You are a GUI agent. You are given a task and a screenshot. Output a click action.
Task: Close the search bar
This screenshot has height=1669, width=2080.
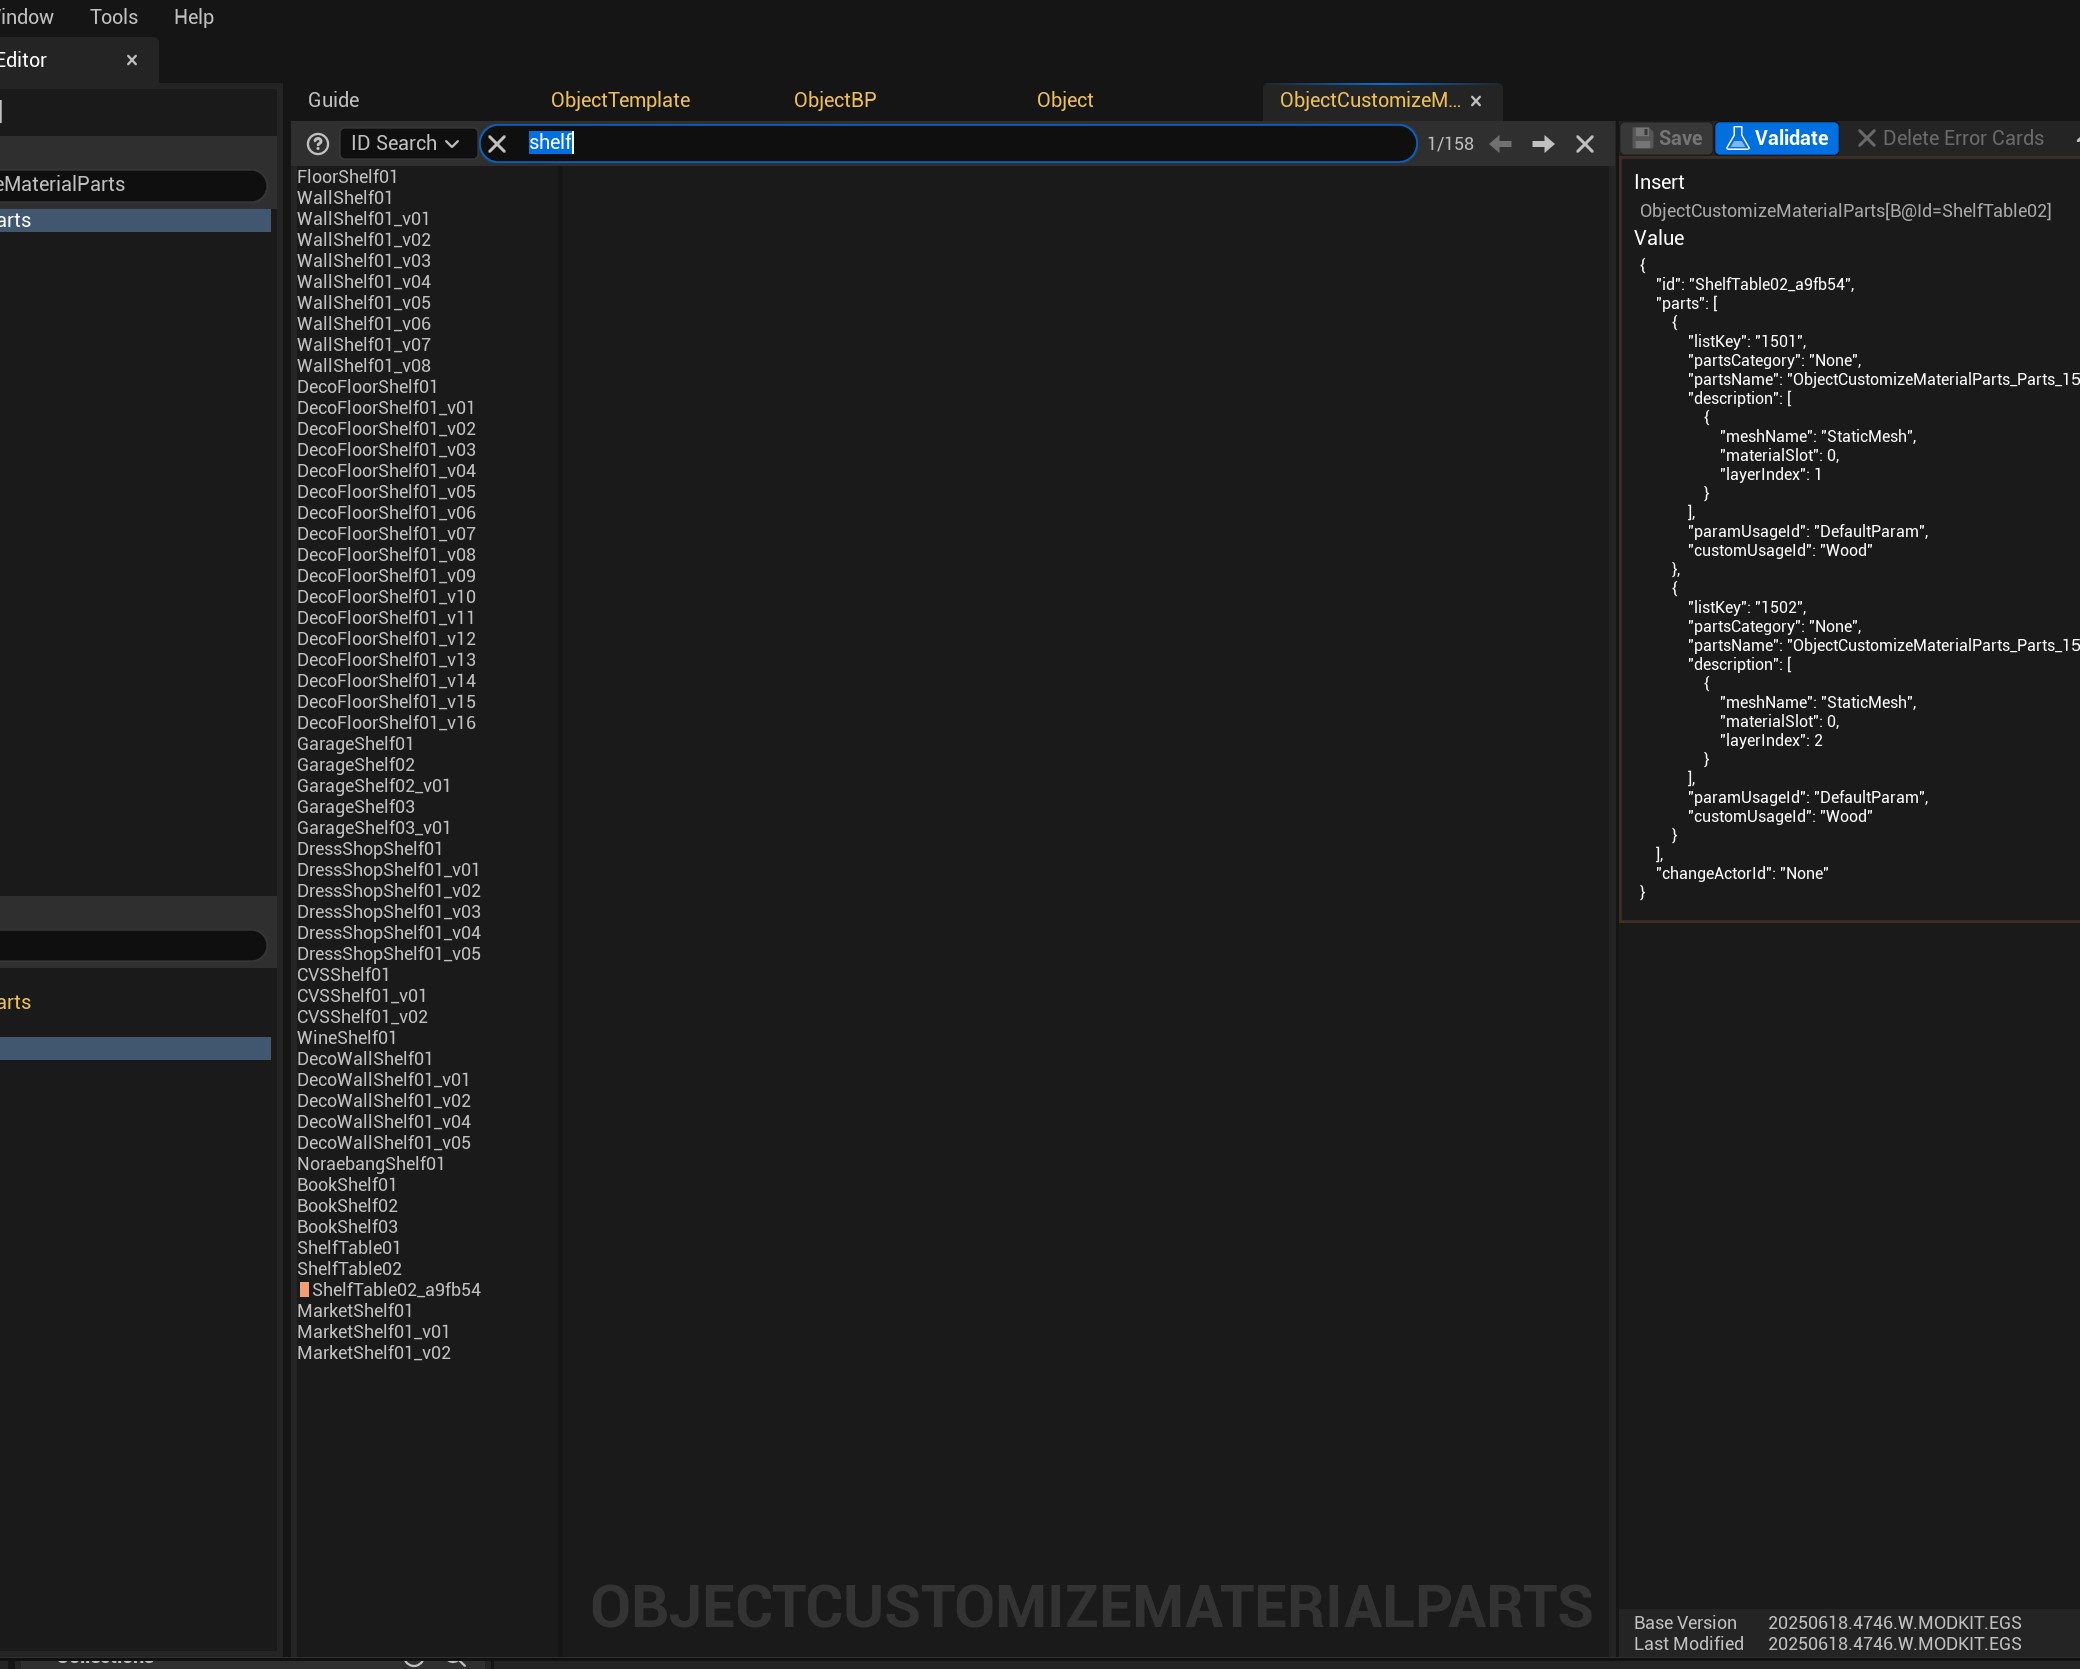(x=1585, y=144)
